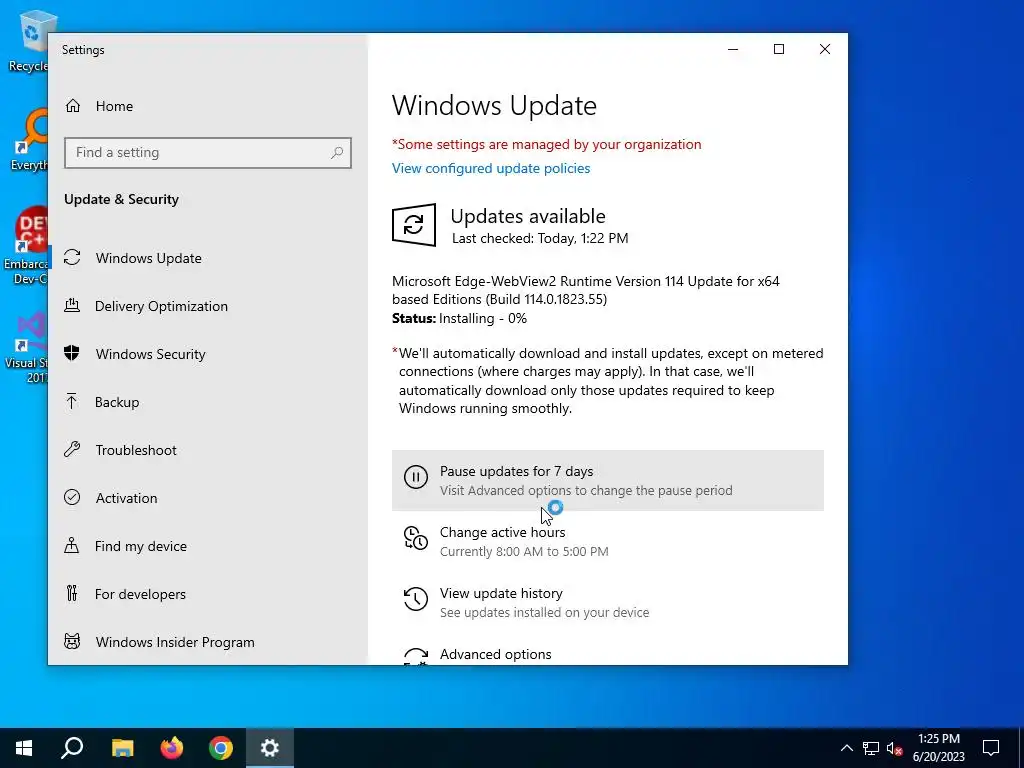This screenshot has height=768, width=1024.
Task: Click the Windows Update sync icon in the sidebar
Action: [72, 257]
